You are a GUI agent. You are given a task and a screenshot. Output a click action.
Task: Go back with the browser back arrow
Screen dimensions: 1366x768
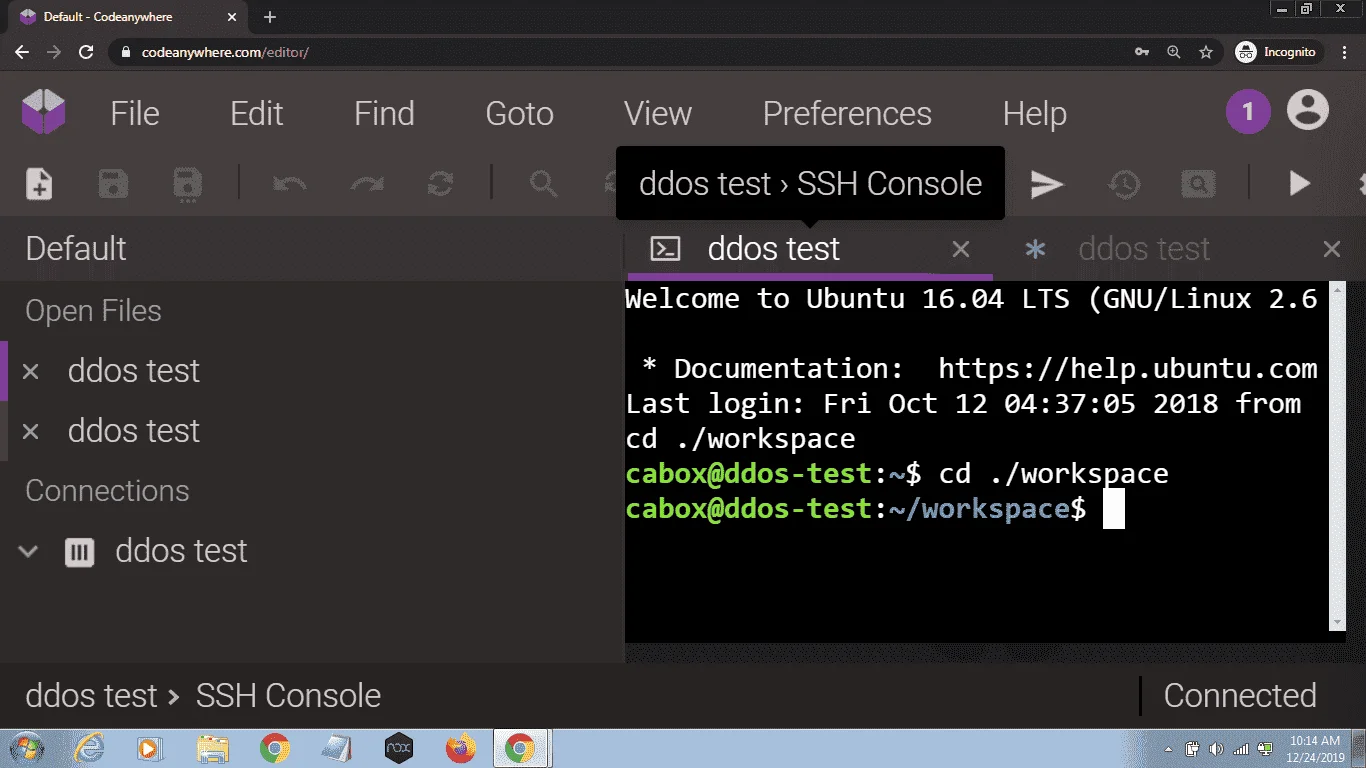22,52
